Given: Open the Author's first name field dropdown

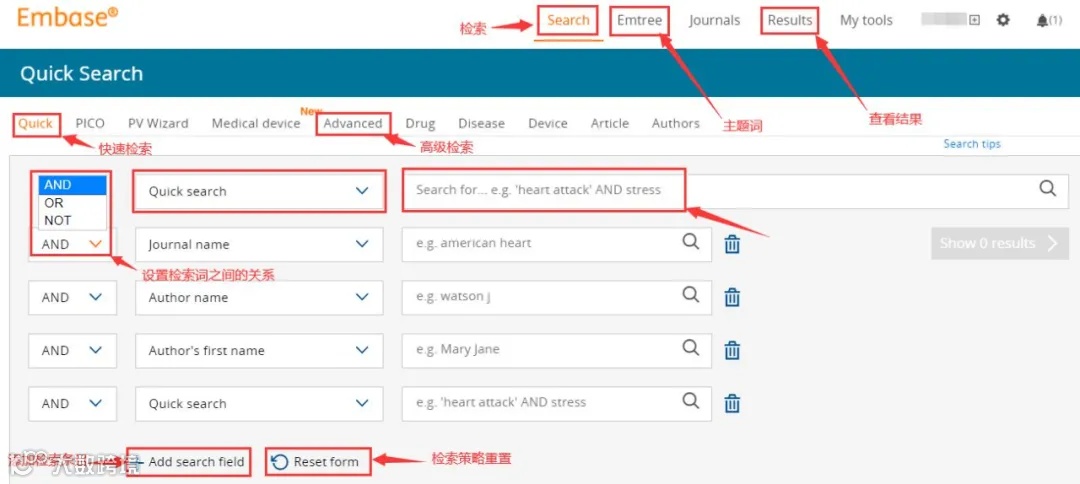Looking at the screenshot, I should point(259,350).
